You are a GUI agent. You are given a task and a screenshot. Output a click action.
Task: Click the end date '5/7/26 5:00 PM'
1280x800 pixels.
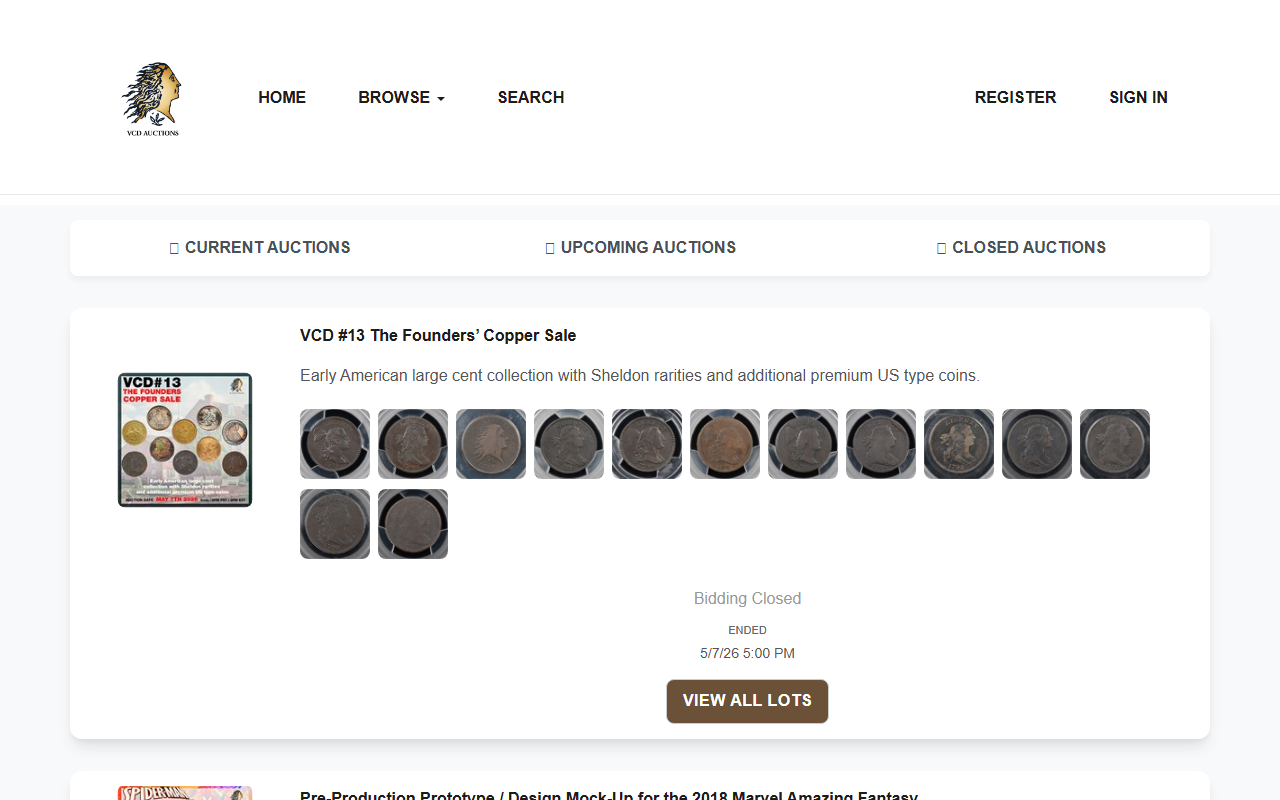coord(748,653)
